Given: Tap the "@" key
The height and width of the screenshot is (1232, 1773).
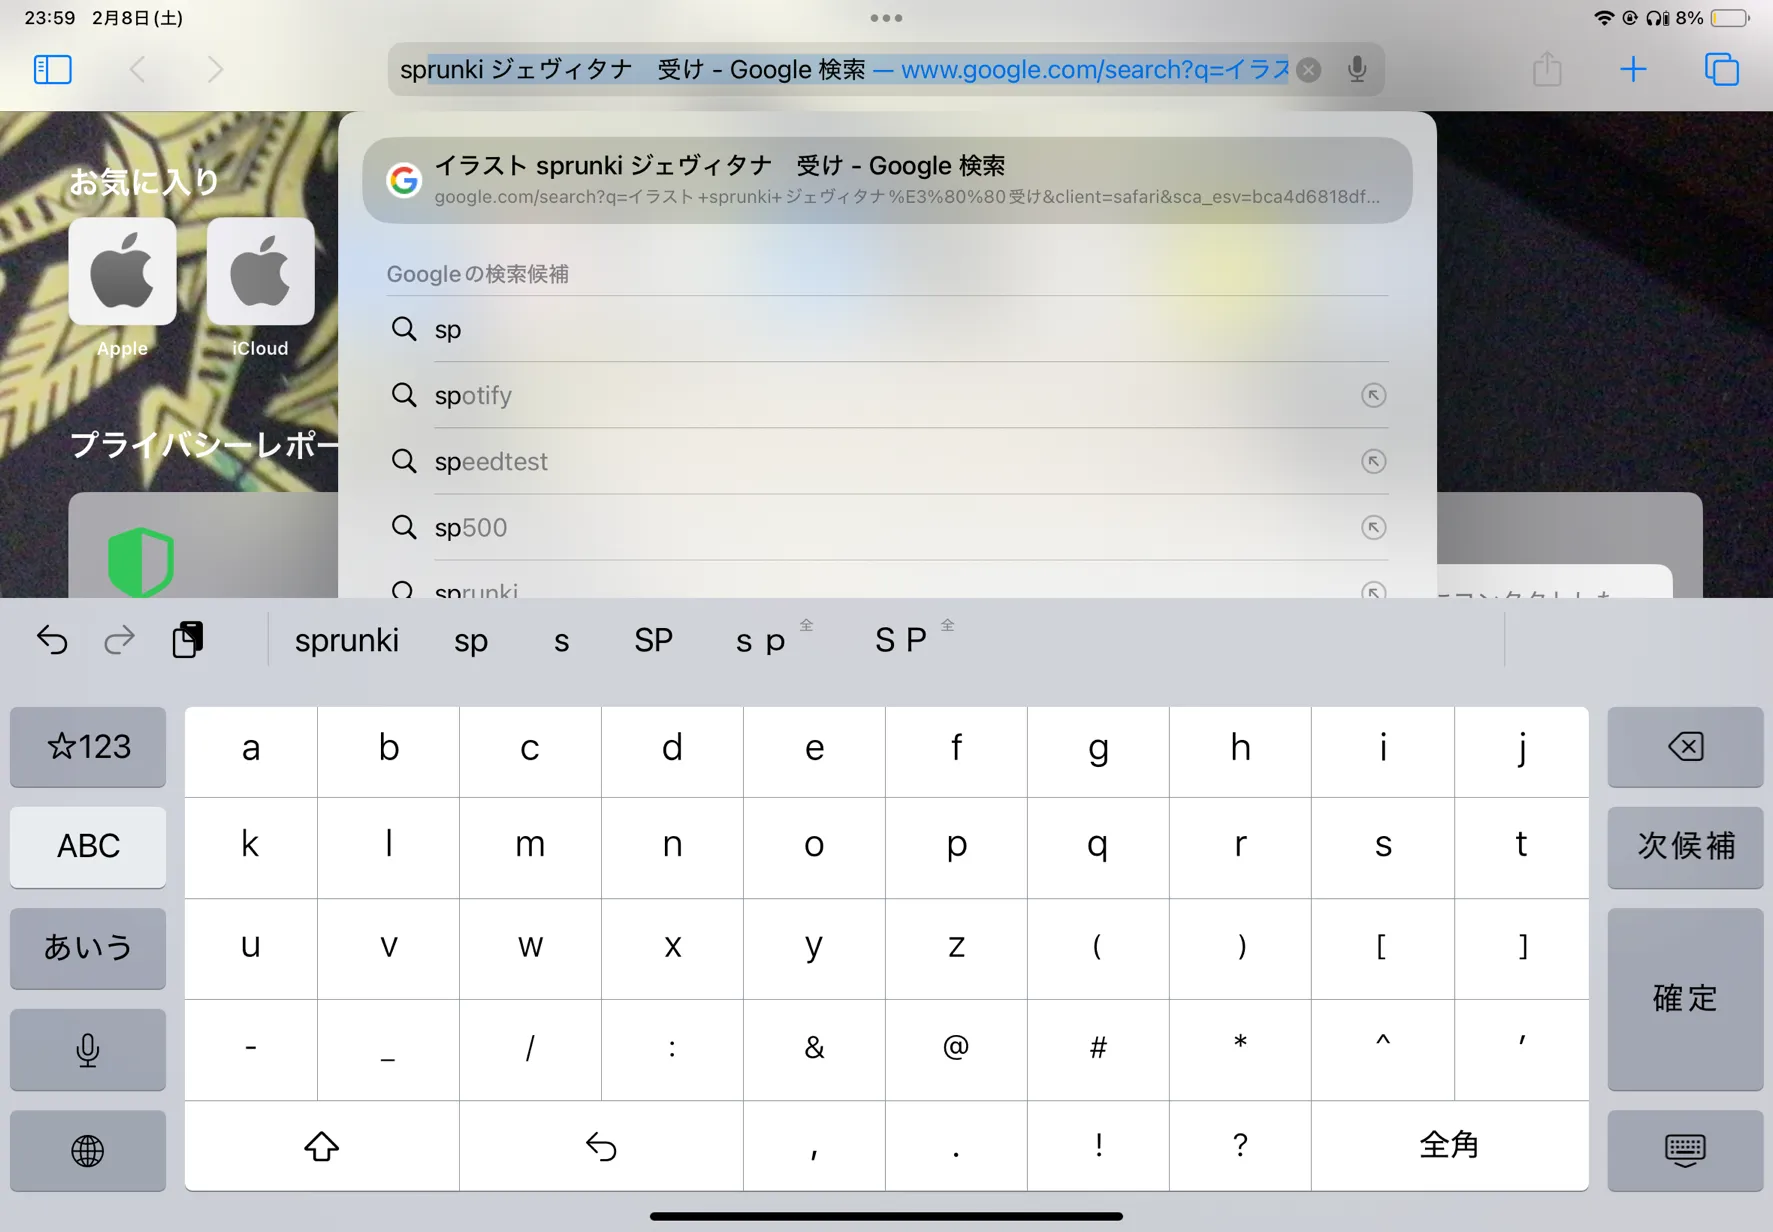Looking at the screenshot, I should (x=956, y=1050).
